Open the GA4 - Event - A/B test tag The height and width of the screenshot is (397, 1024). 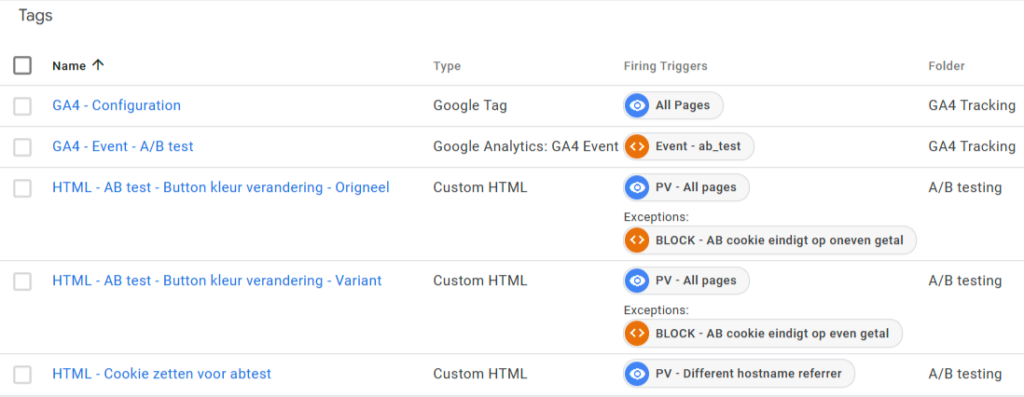click(123, 146)
